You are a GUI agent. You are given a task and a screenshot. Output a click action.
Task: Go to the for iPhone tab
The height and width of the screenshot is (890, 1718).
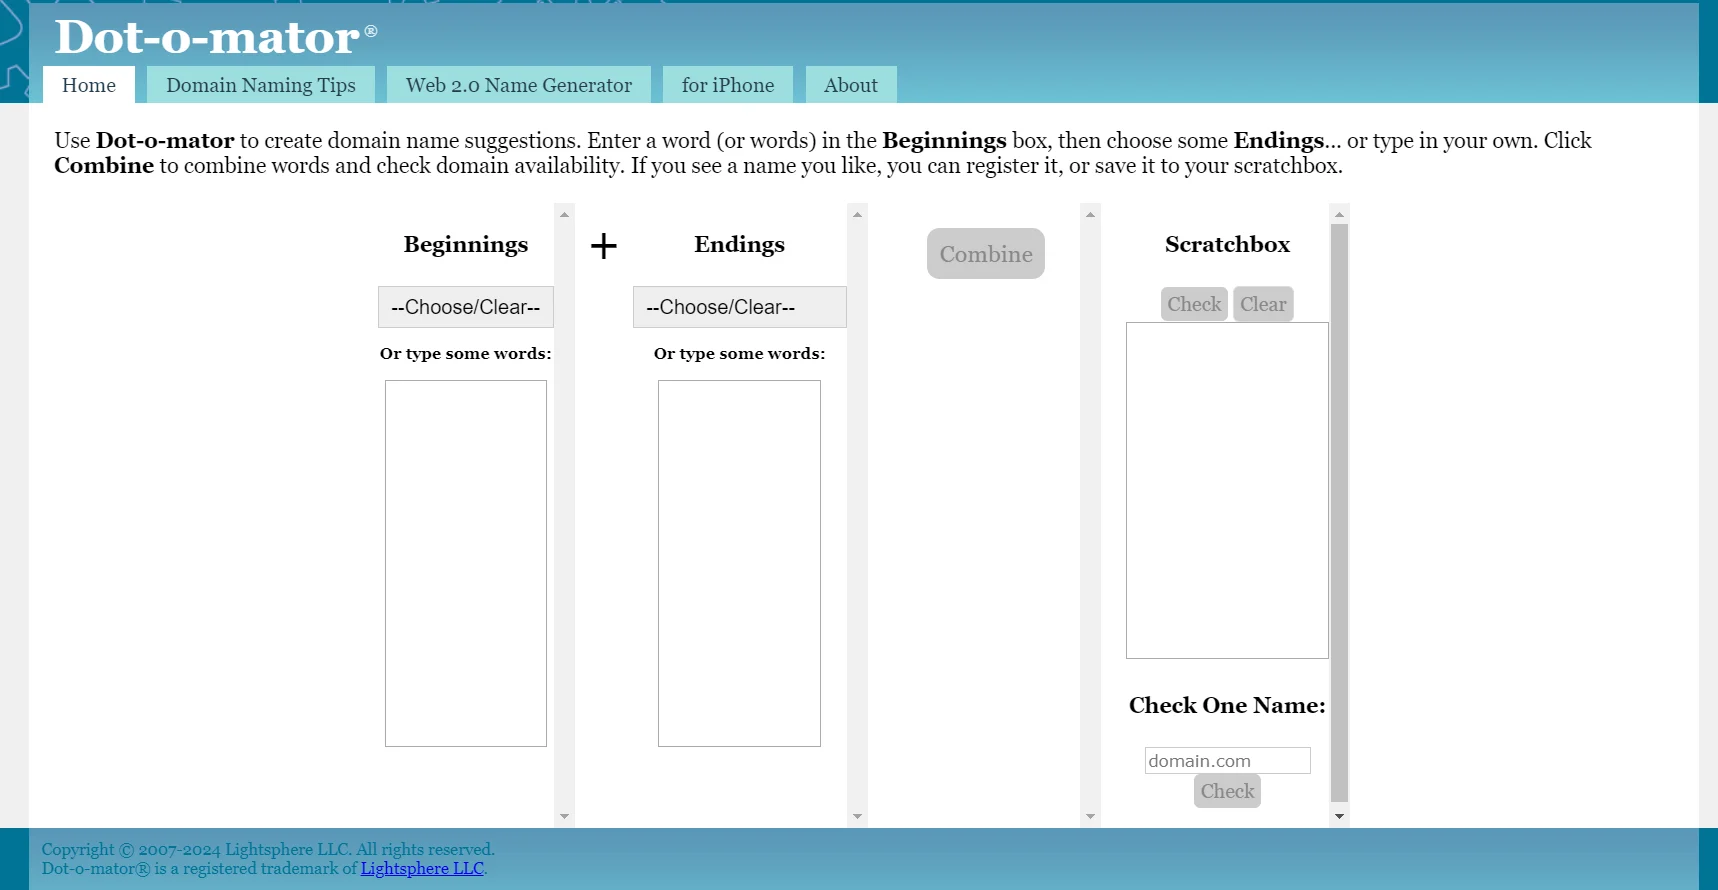pyautogui.click(x=727, y=85)
